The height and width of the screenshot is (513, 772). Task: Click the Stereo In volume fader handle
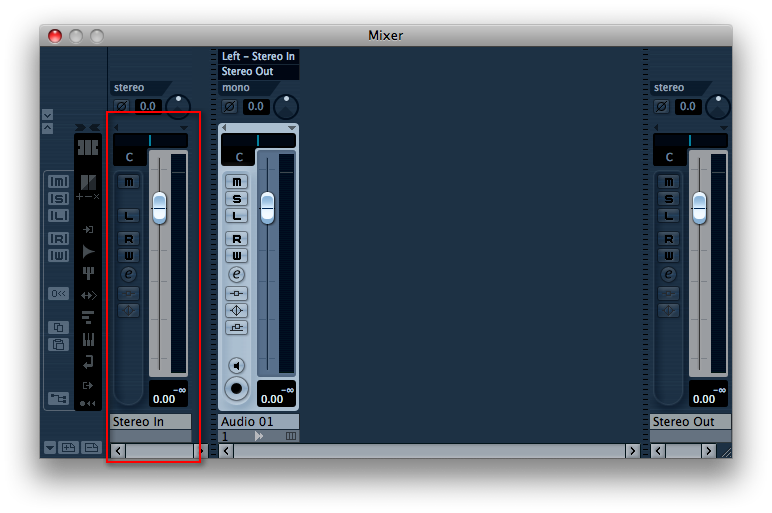(x=159, y=207)
